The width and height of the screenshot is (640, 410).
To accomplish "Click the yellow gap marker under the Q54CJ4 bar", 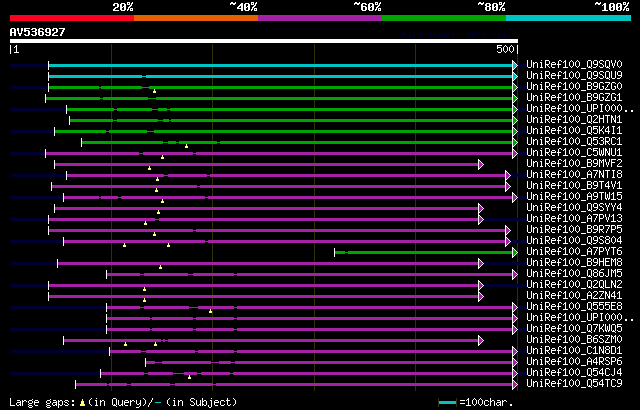I will point(189,377).
